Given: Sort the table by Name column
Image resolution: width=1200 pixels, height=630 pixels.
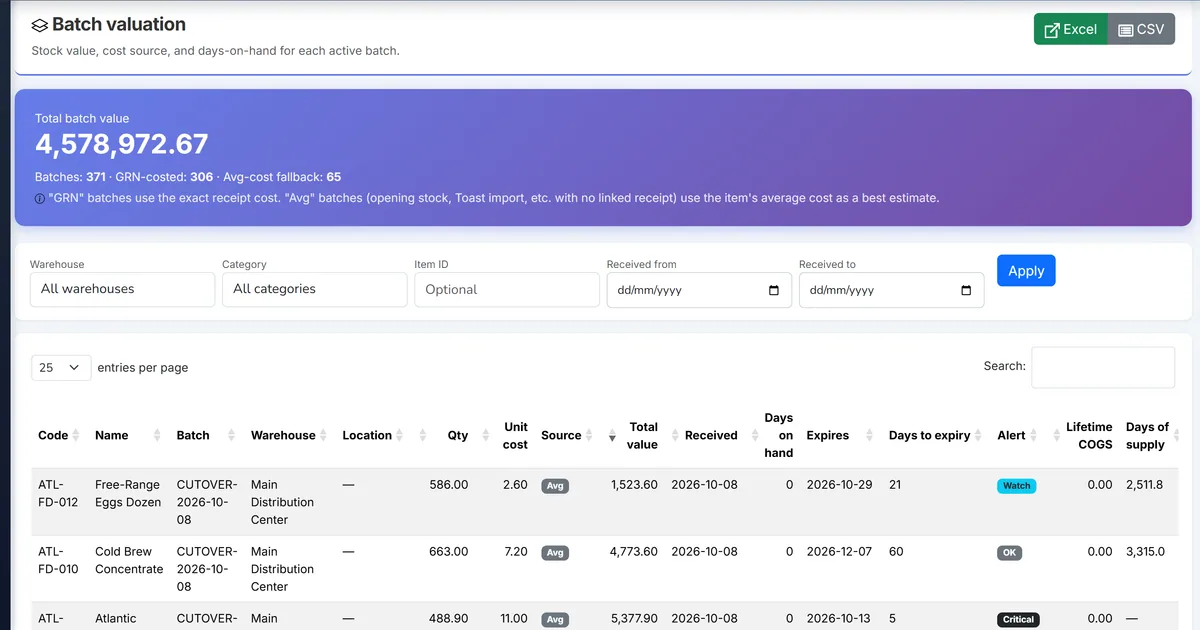Looking at the screenshot, I should point(128,435).
